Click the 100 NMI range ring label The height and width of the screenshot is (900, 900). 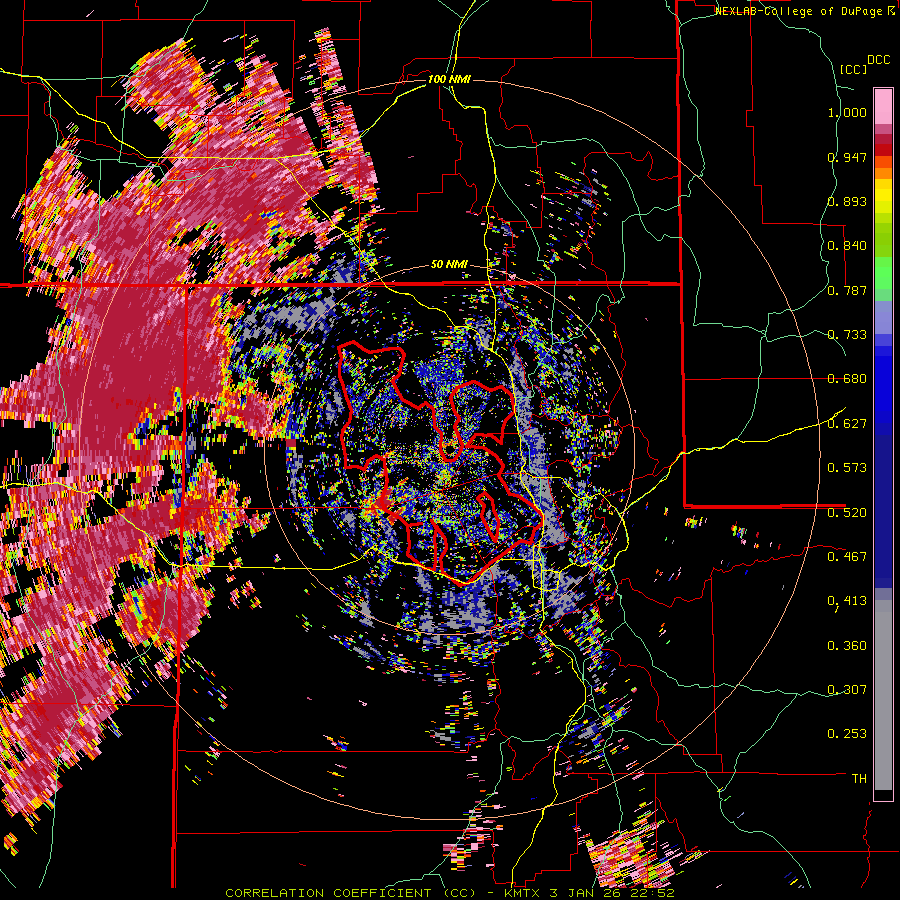pyautogui.click(x=449, y=79)
